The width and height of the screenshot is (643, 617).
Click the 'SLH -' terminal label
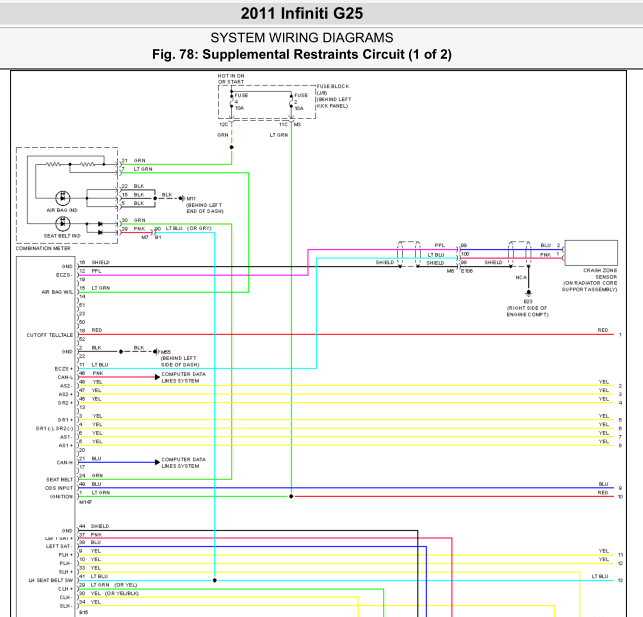(66, 606)
